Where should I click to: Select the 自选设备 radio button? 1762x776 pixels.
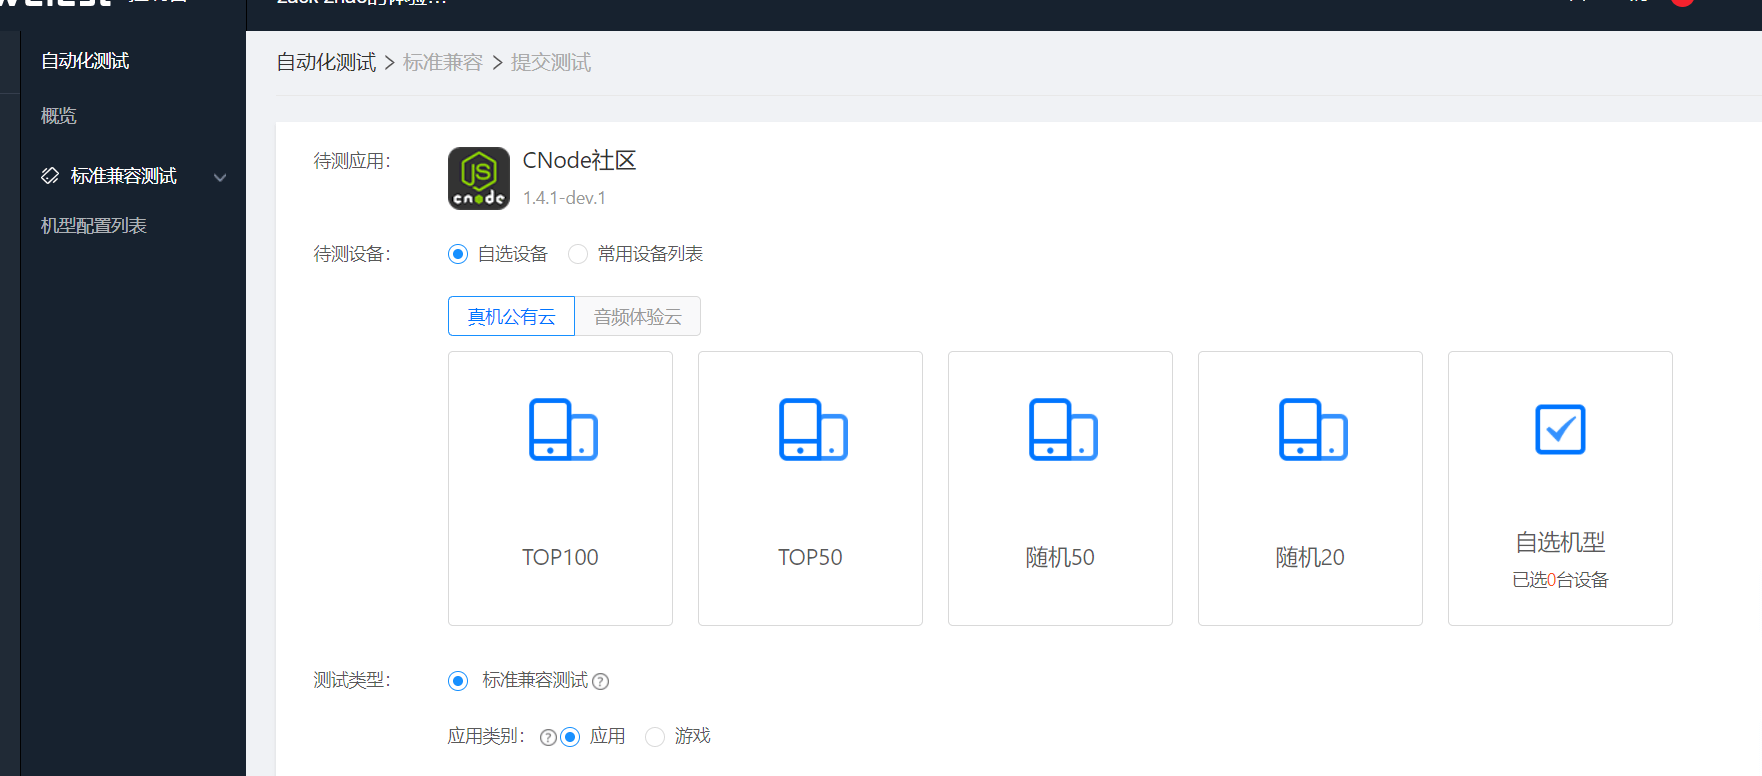458,254
